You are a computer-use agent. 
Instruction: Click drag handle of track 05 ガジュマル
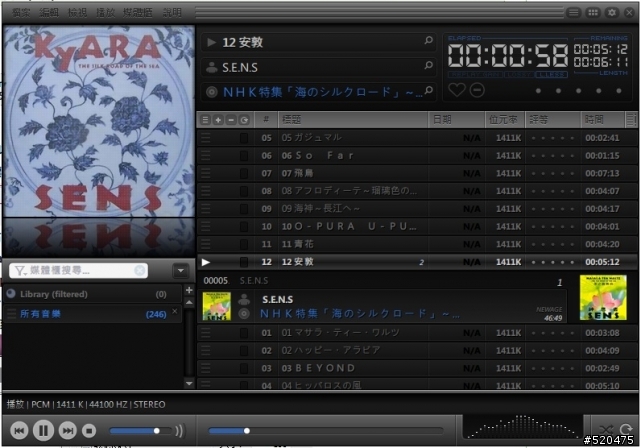coord(206,138)
